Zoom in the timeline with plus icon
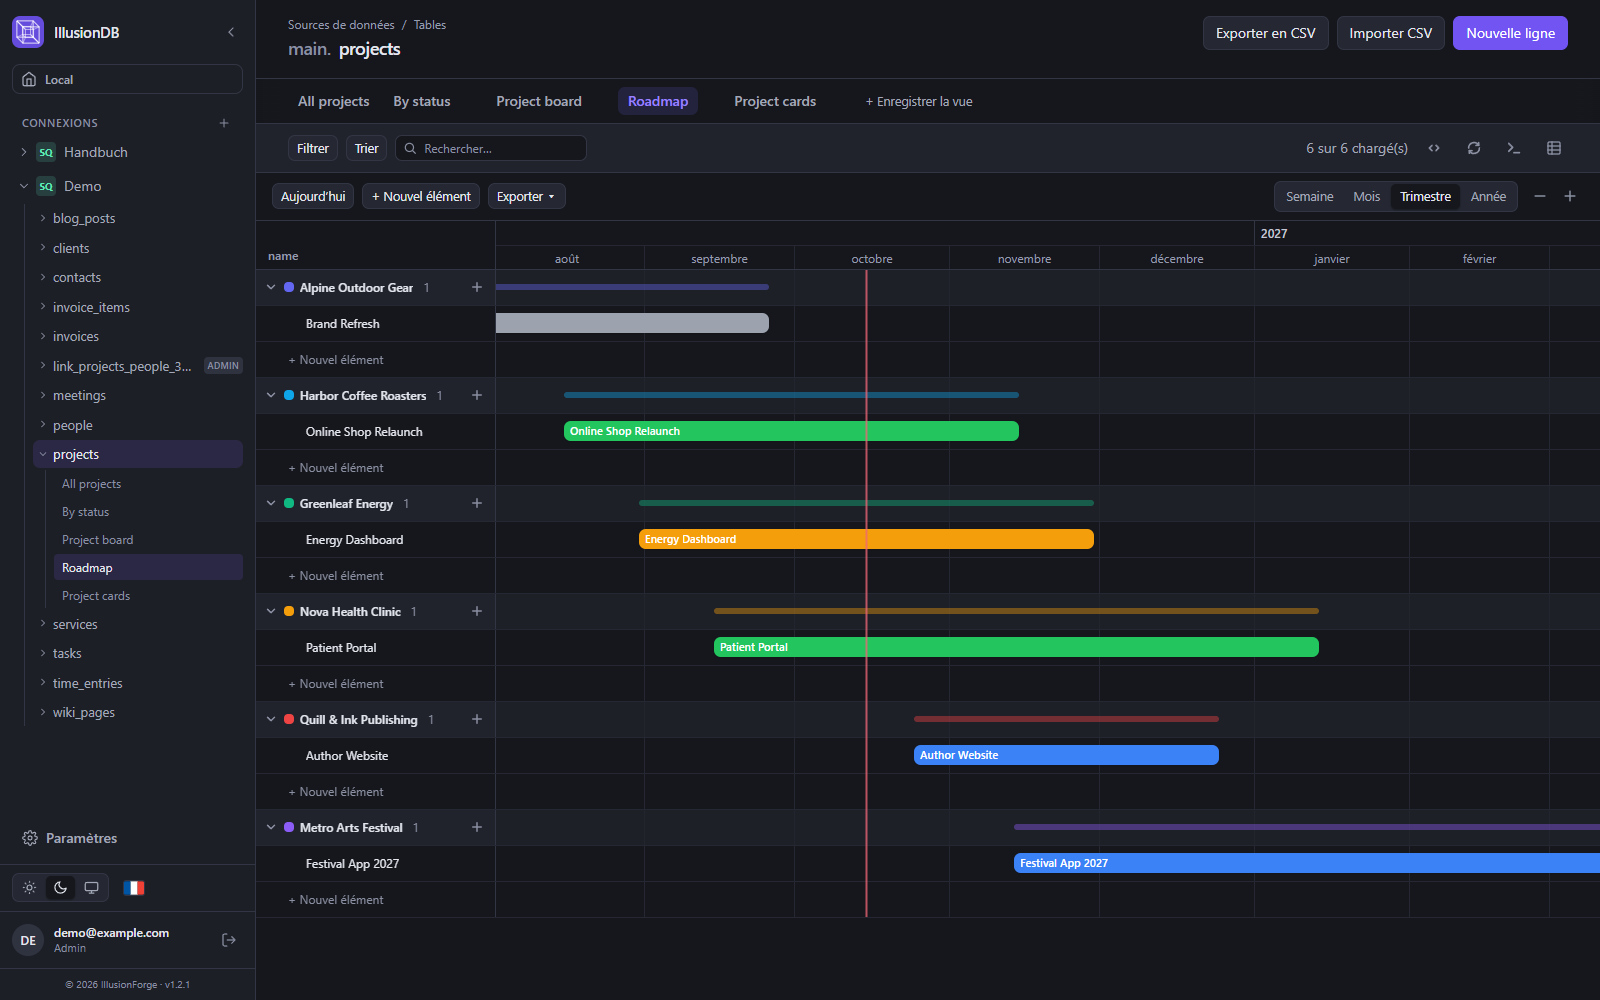 tap(1570, 196)
